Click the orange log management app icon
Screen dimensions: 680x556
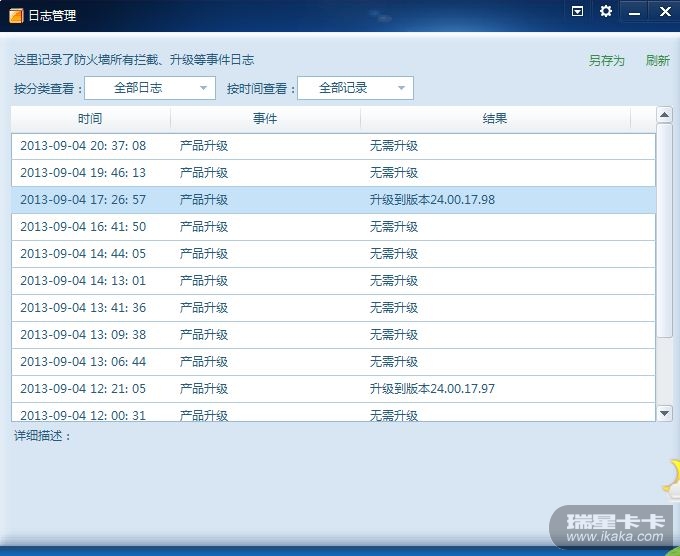(16, 16)
